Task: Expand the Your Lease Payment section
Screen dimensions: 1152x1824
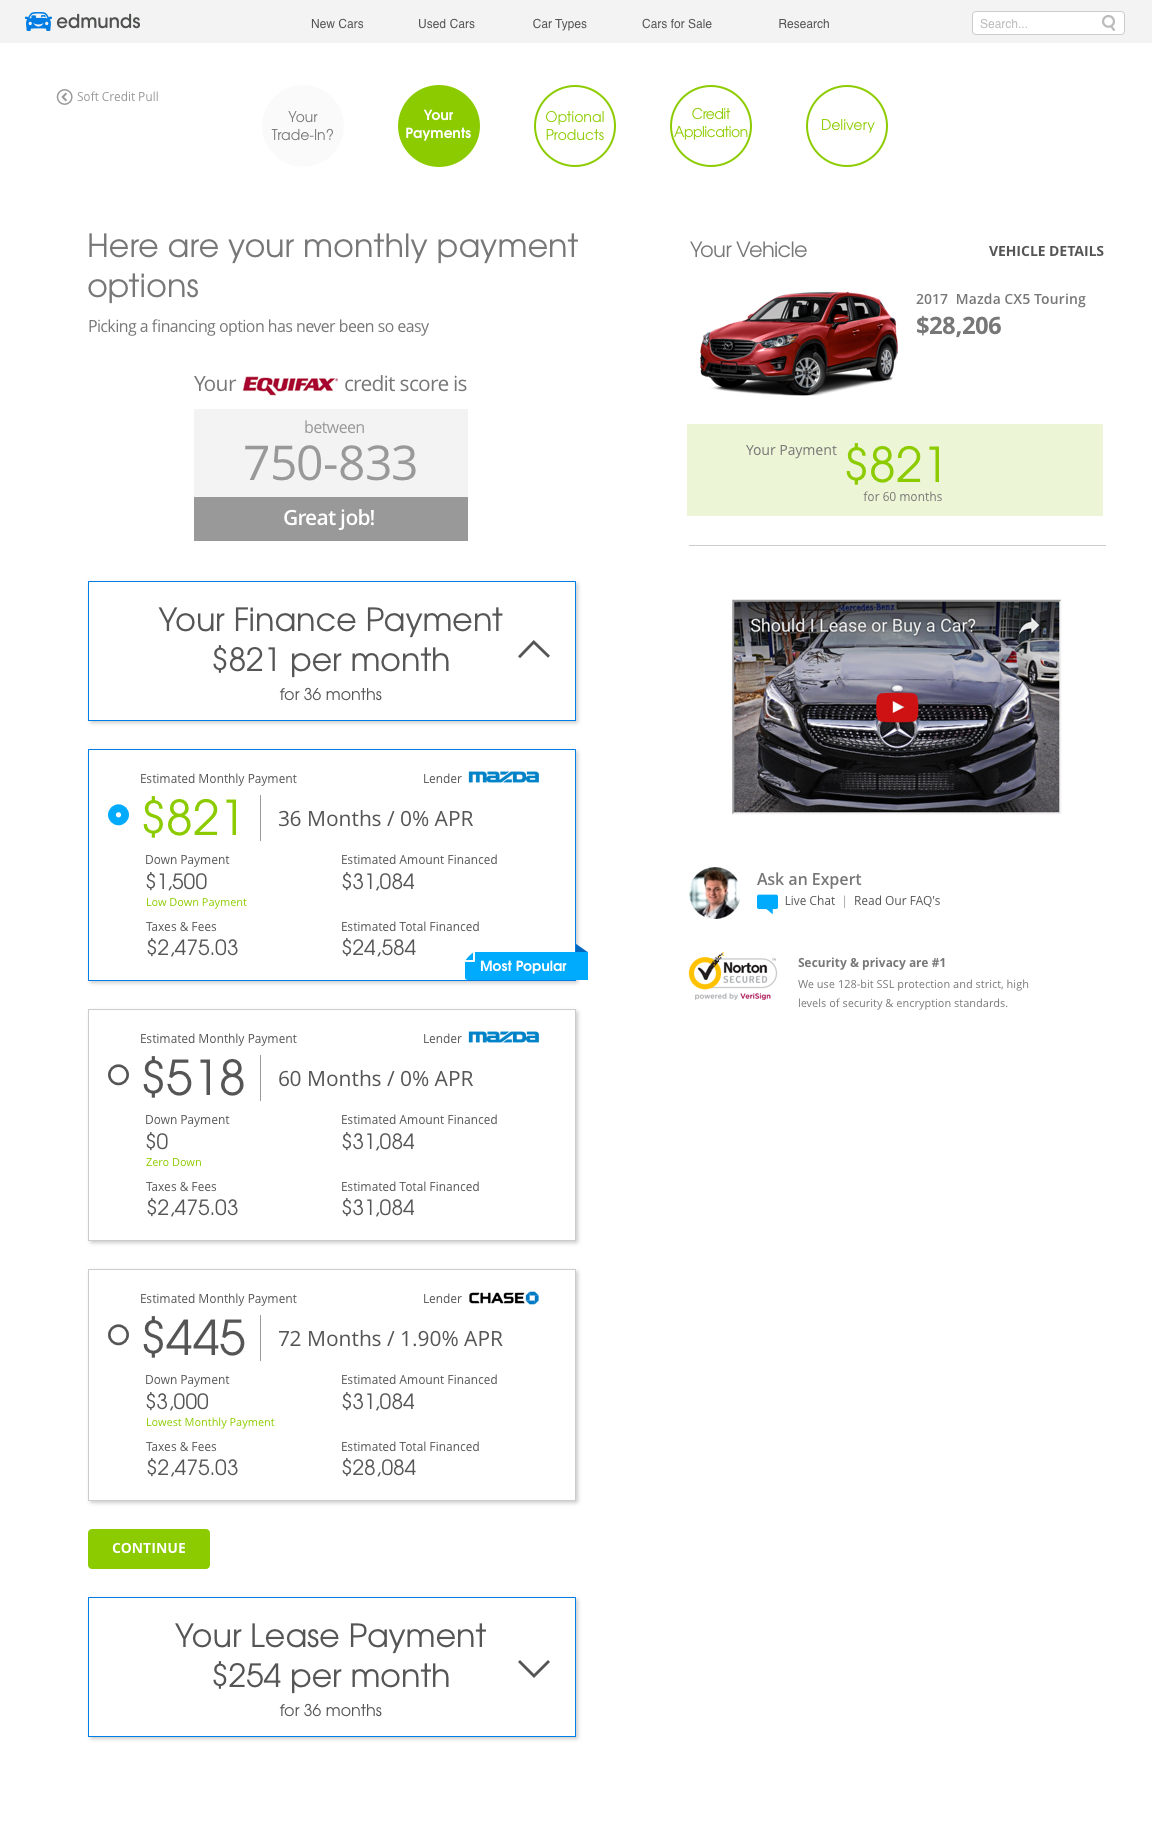Action: coord(534,1668)
